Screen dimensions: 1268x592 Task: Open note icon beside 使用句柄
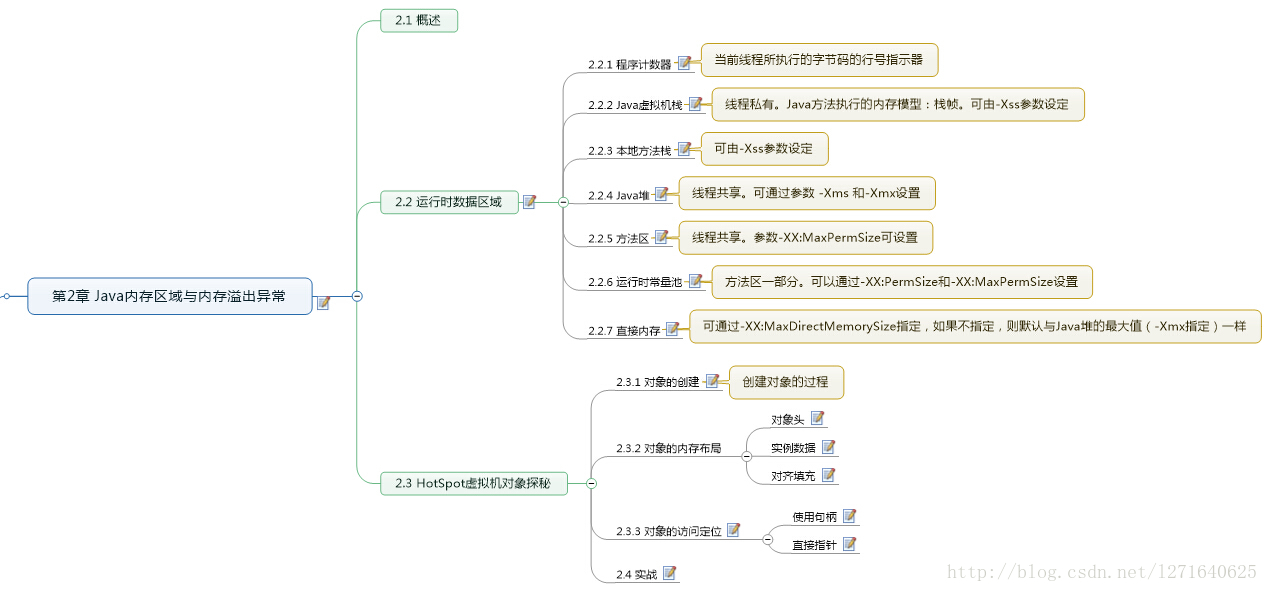pos(849,516)
